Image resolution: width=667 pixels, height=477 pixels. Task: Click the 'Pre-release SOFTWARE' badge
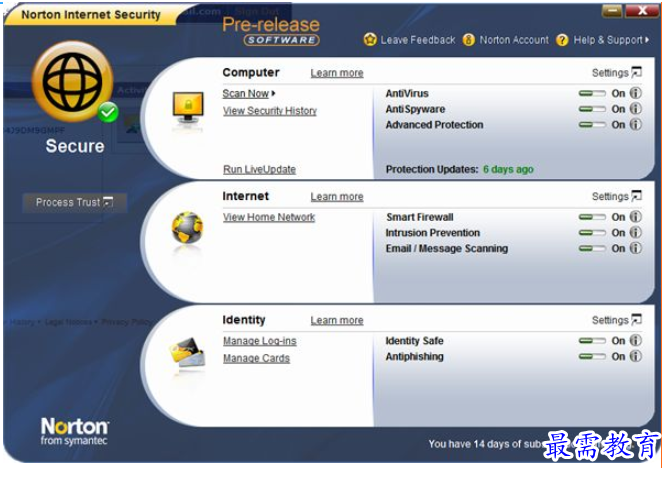(x=271, y=31)
